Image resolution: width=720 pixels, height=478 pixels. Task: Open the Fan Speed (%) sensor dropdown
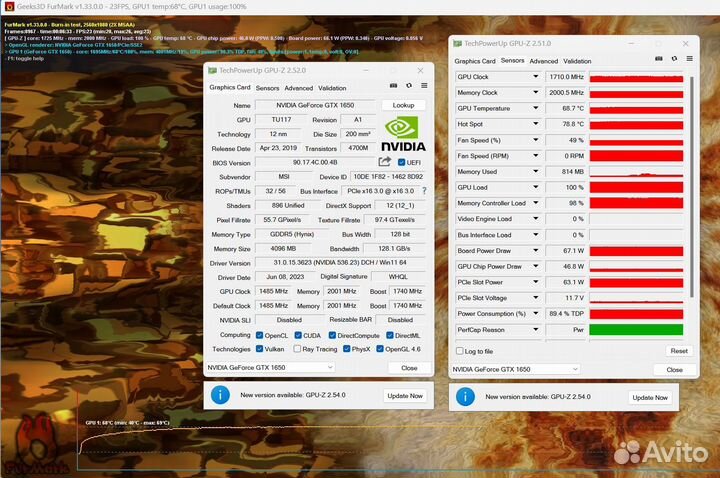[x=535, y=140]
